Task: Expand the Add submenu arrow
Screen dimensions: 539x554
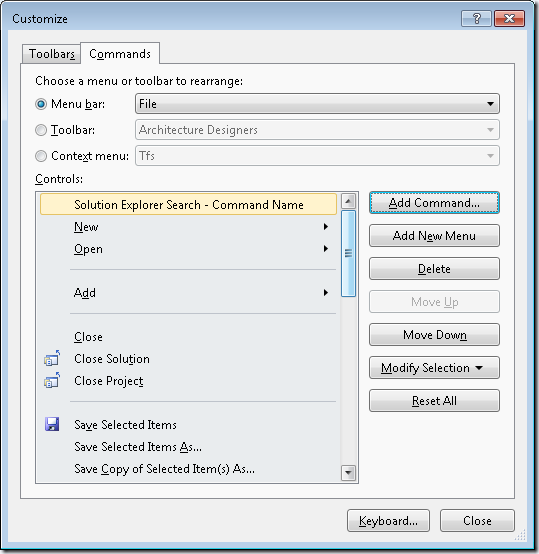Action: pos(326,293)
